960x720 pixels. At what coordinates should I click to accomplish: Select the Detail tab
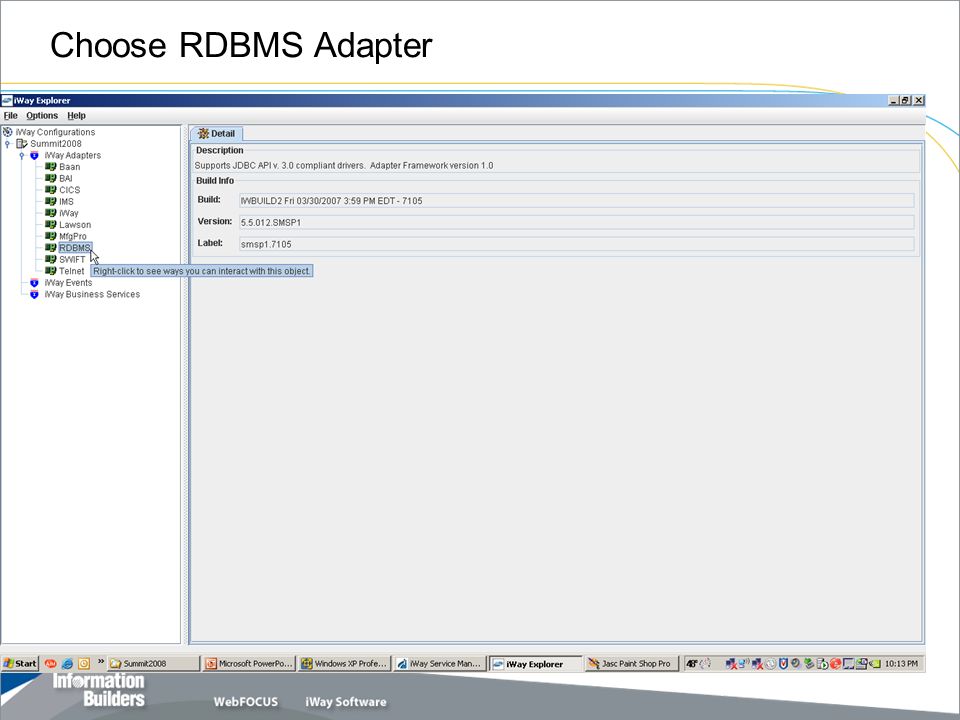pyautogui.click(x=216, y=133)
